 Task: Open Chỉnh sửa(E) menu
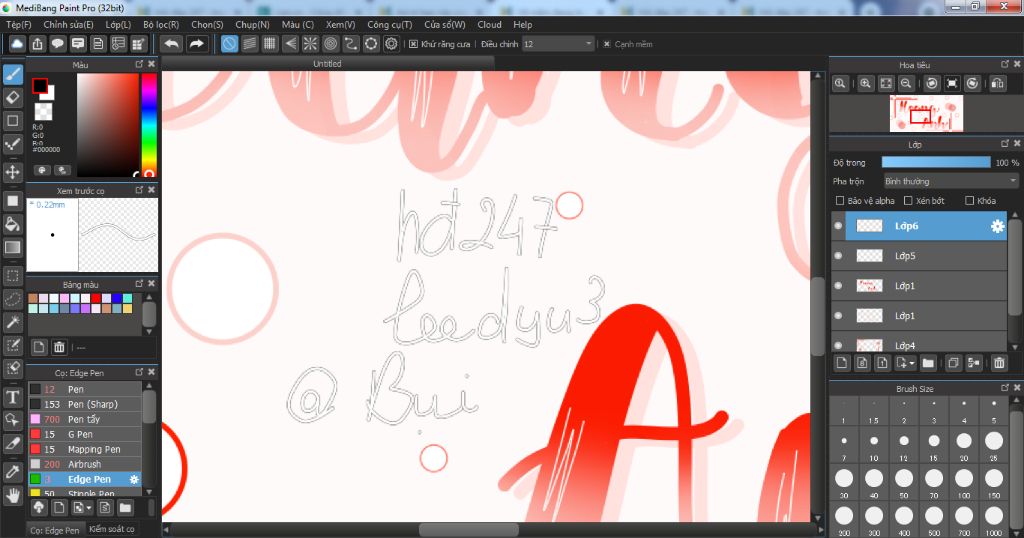[69, 24]
